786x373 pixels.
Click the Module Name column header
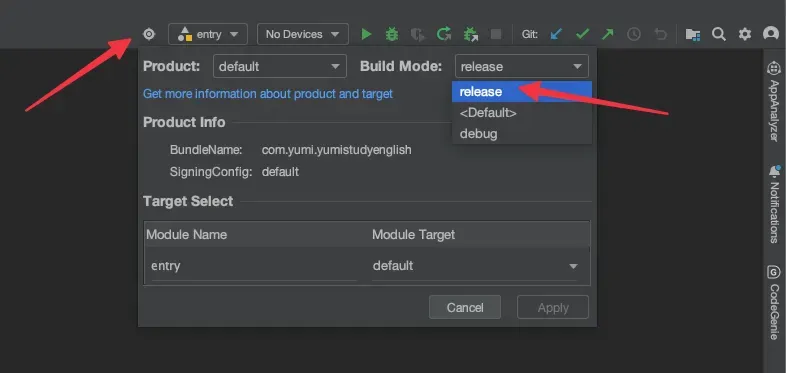(x=186, y=235)
